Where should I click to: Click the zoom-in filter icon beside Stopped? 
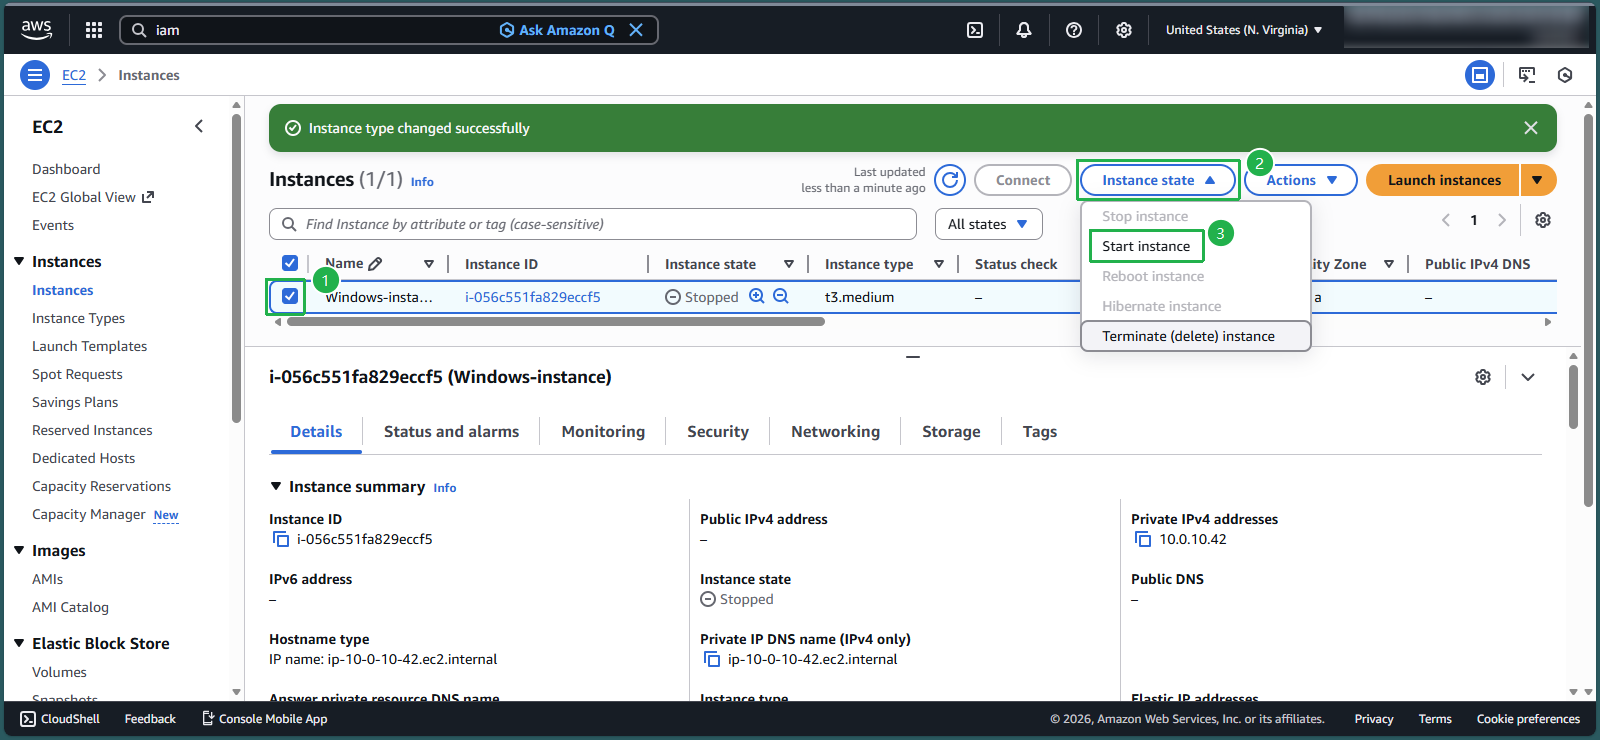coord(757,296)
